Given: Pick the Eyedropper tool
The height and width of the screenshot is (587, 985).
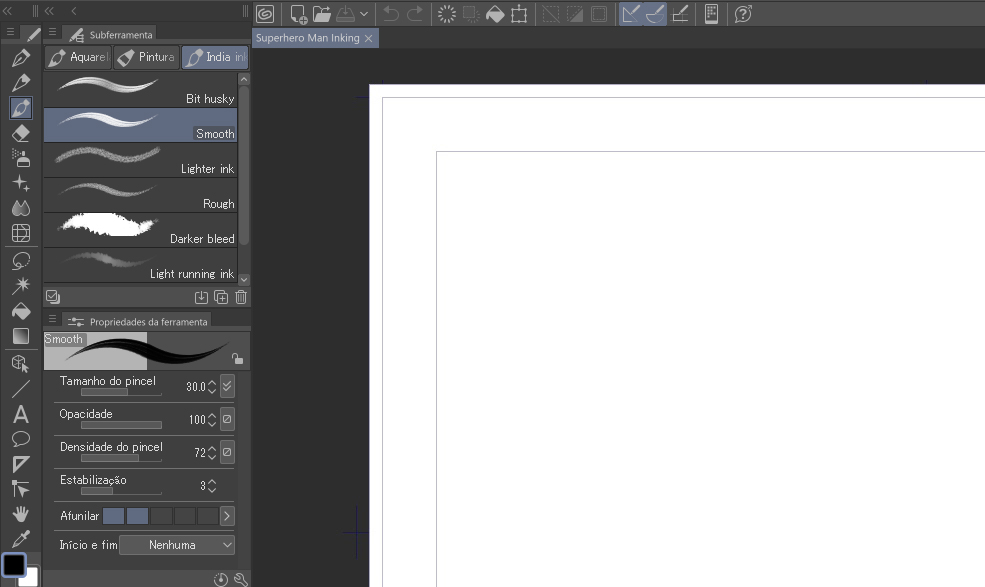Looking at the screenshot, I should [20, 539].
